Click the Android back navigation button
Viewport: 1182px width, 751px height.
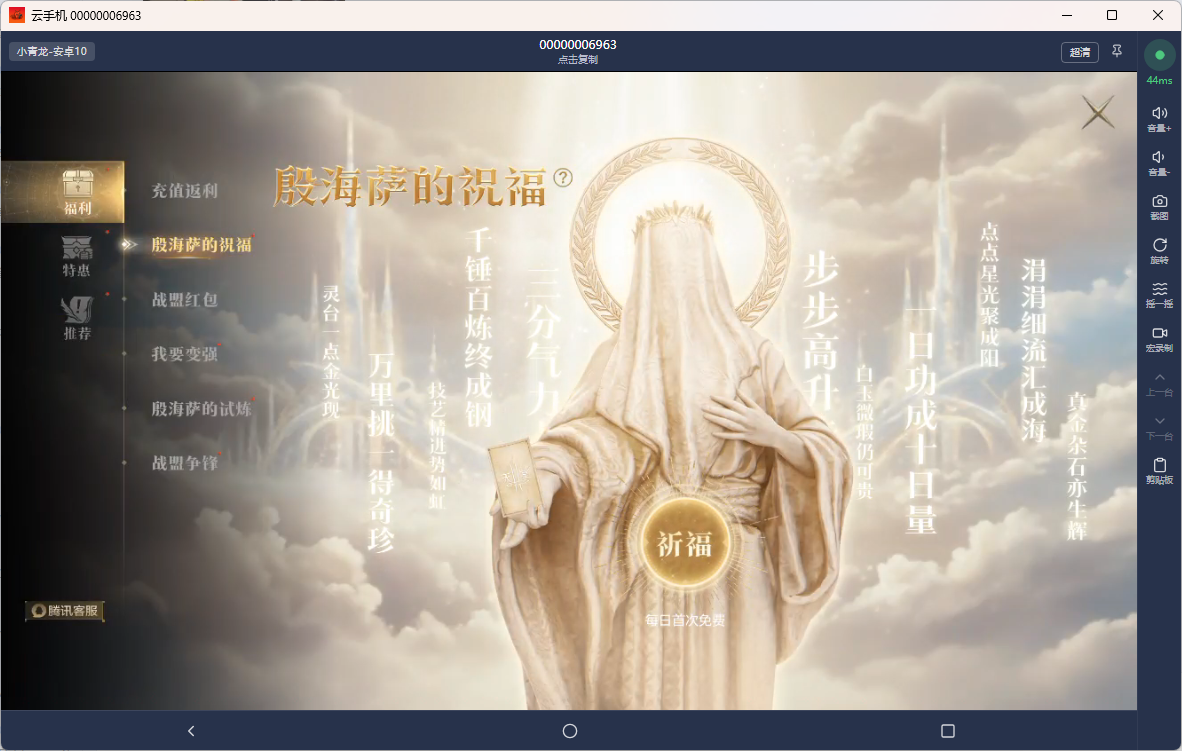tap(191, 731)
